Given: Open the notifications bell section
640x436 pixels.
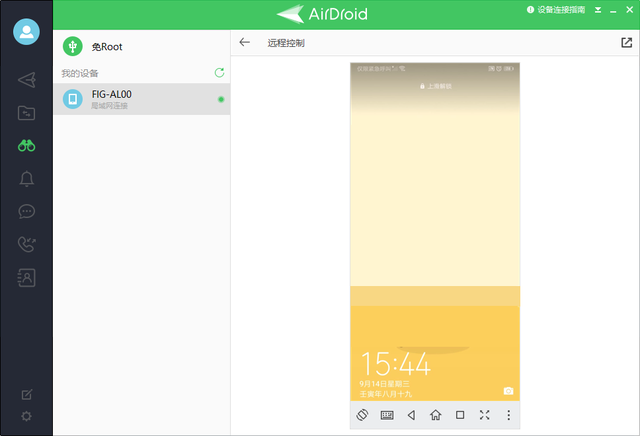Looking at the screenshot, I should [26, 179].
